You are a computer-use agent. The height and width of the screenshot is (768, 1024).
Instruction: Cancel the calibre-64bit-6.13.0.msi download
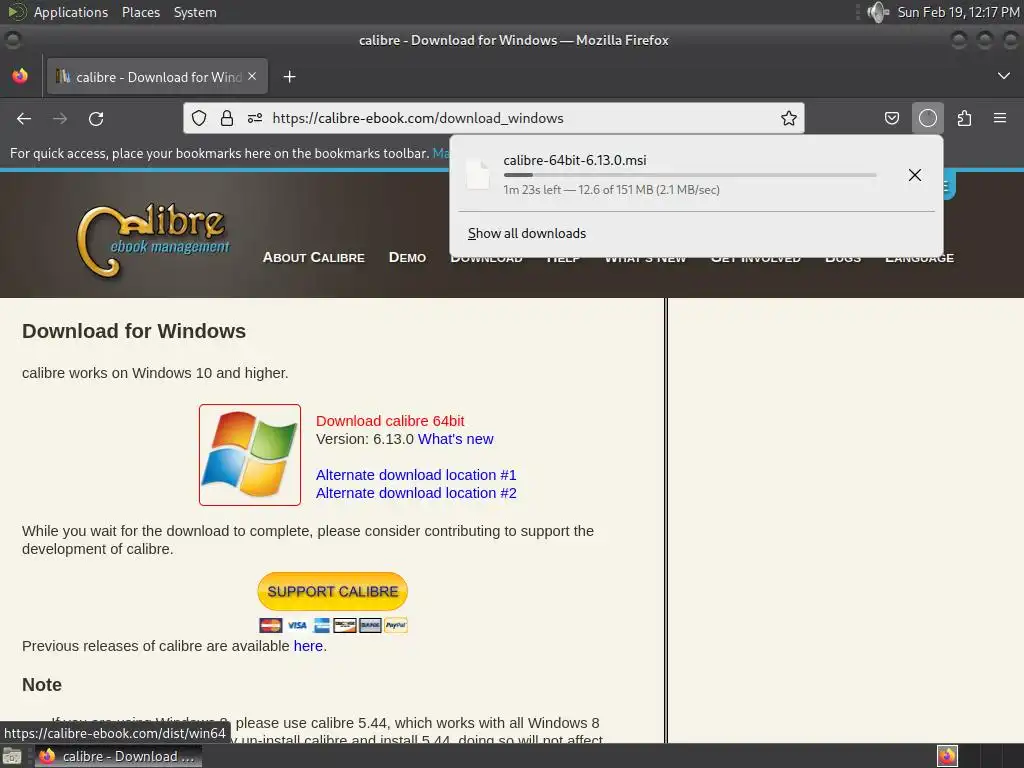tap(914, 175)
